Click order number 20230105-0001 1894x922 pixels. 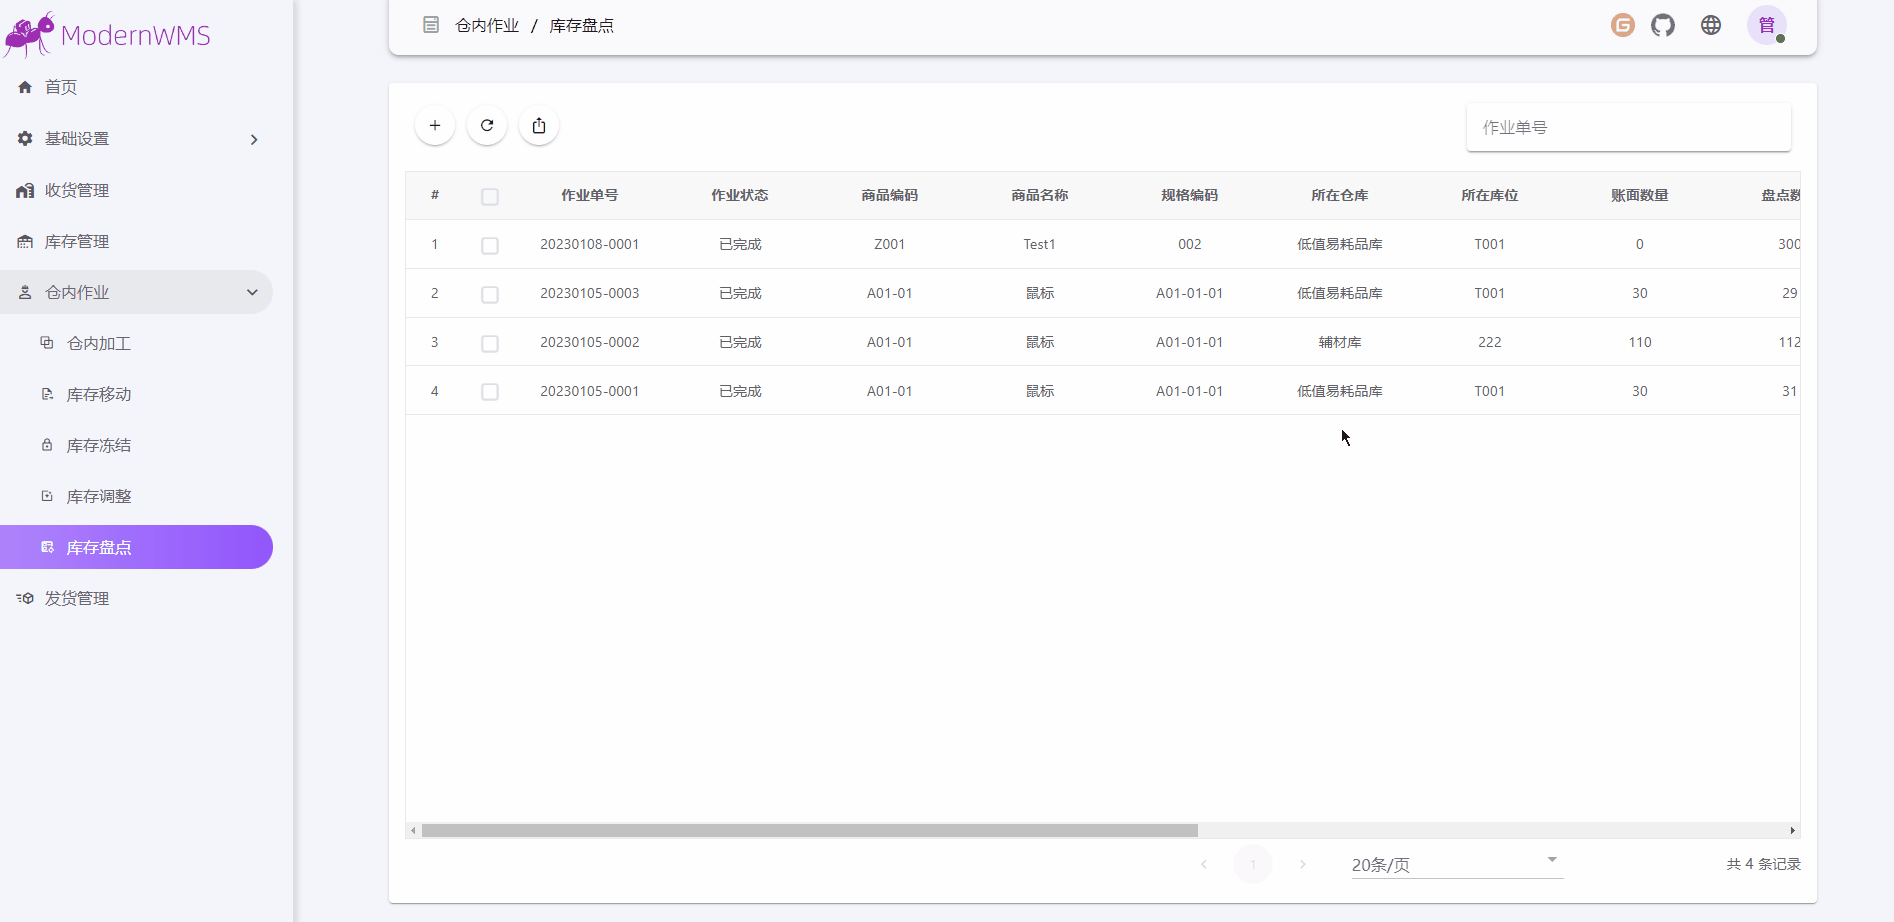coord(590,391)
